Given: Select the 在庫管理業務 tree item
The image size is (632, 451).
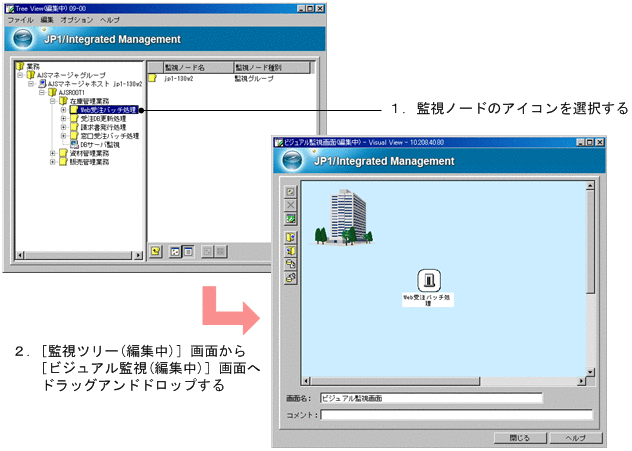Looking at the screenshot, I should (89, 101).
